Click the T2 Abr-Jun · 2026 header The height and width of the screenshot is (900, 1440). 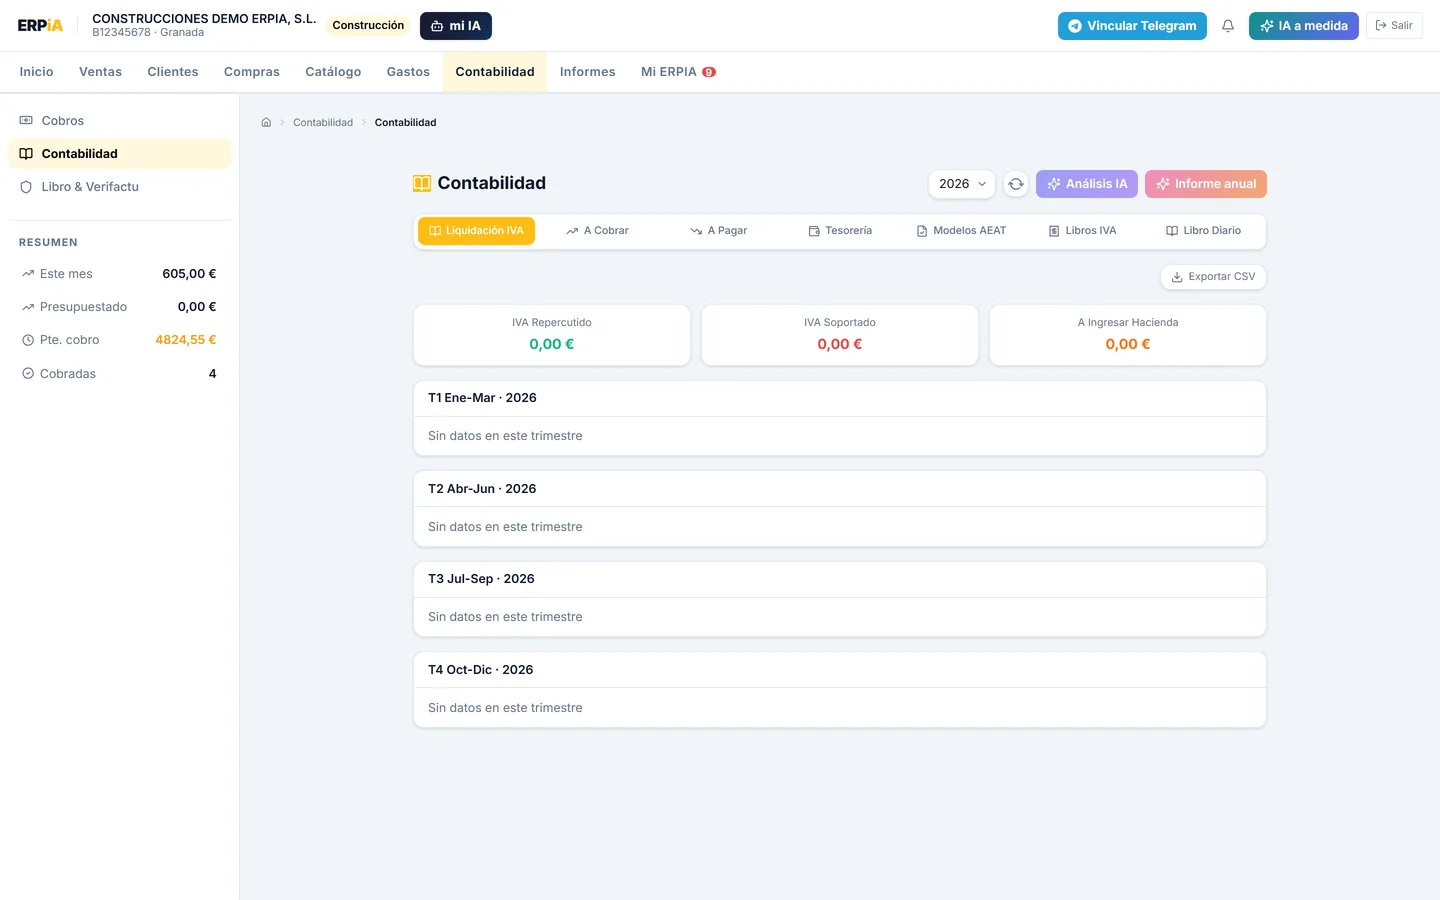click(x=840, y=489)
